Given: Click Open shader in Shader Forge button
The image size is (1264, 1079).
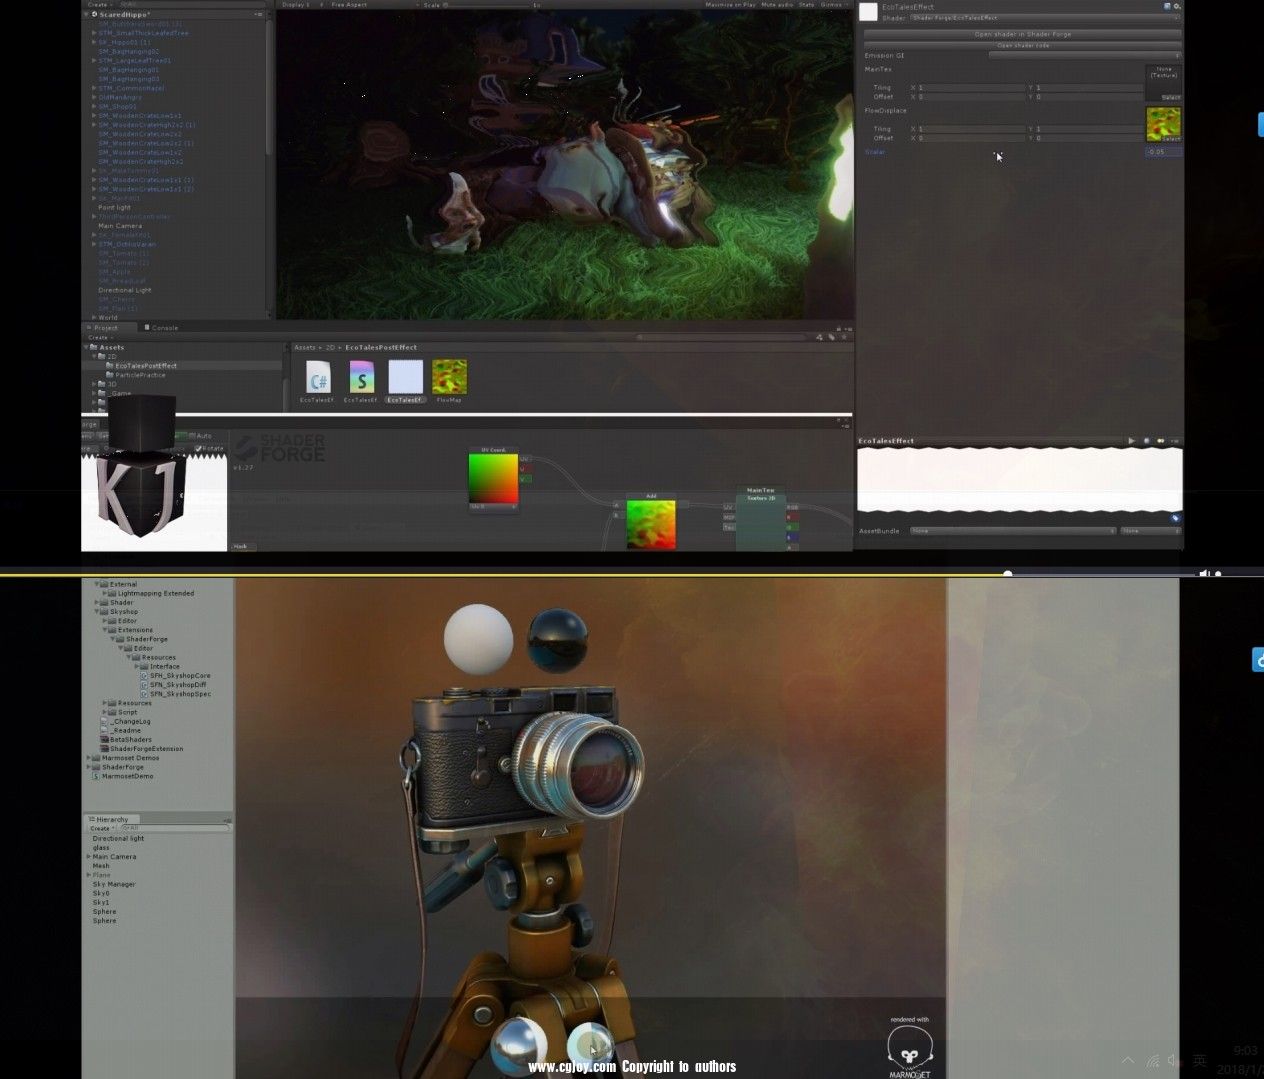Looking at the screenshot, I should coord(1022,34).
